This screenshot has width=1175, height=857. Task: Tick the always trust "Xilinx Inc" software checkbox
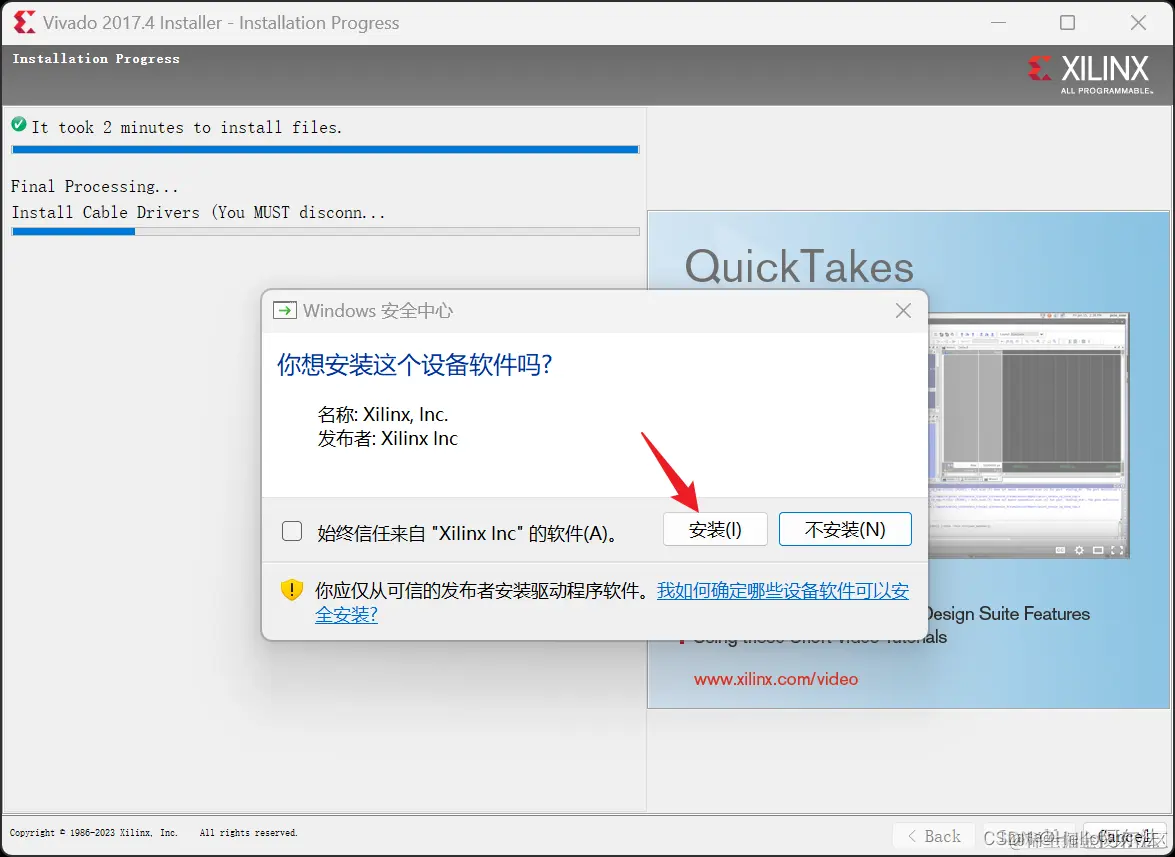click(x=292, y=531)
